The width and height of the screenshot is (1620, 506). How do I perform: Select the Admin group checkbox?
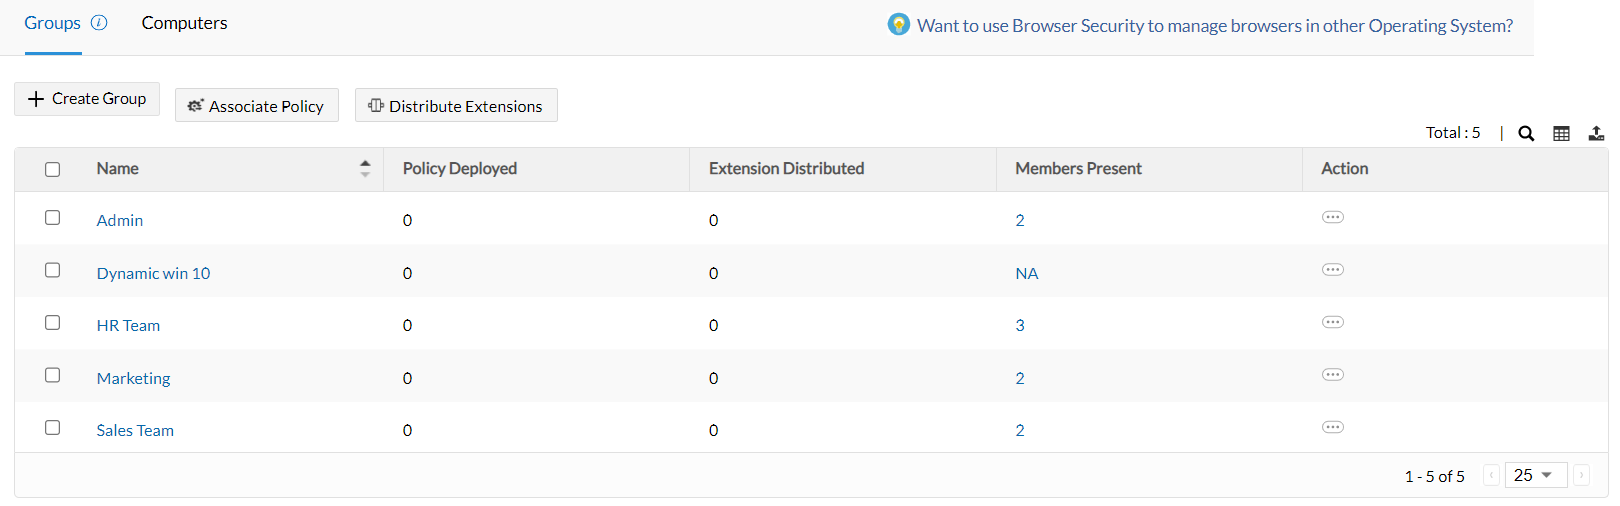[53, 218]
